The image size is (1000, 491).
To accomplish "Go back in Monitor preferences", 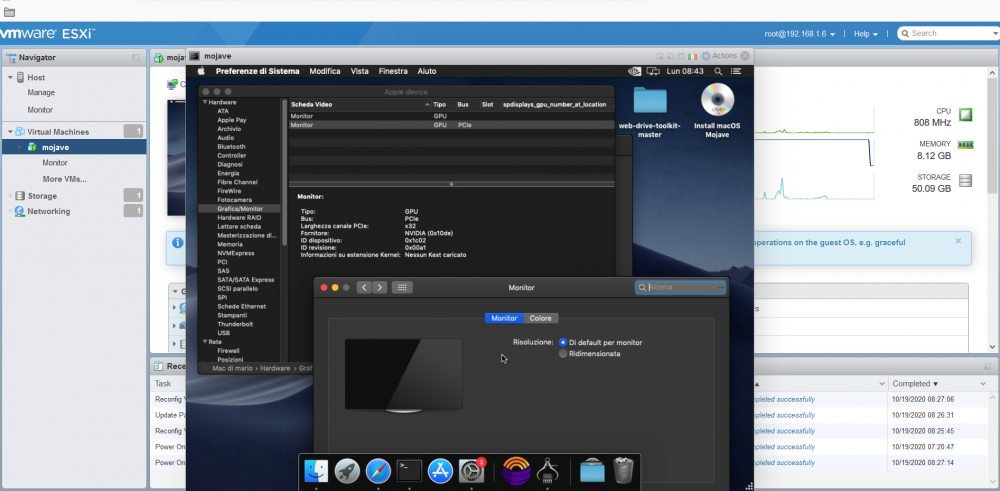I will (x=364, y=288).
